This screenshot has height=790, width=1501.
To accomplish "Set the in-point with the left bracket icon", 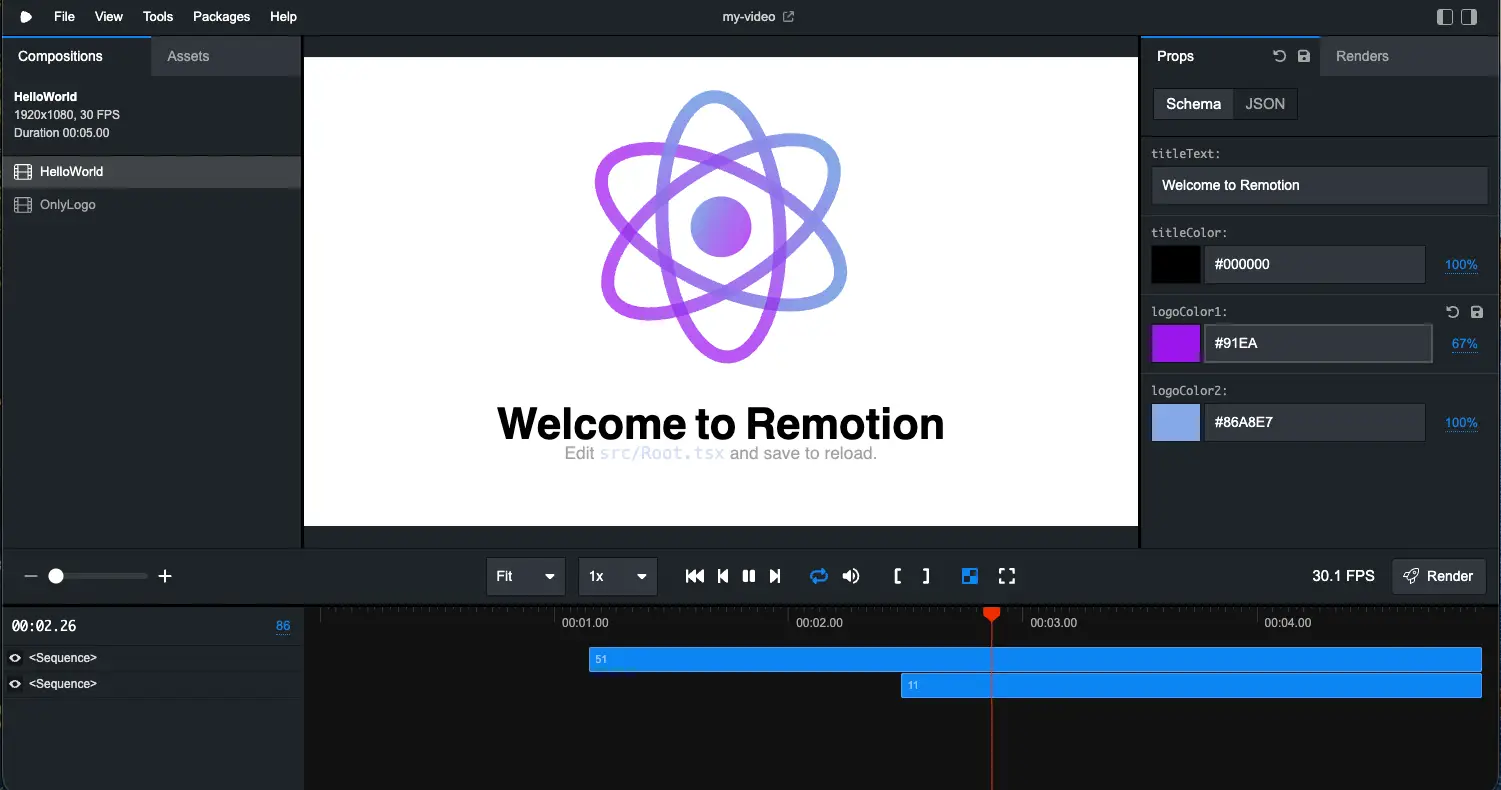I will point(898,576).
